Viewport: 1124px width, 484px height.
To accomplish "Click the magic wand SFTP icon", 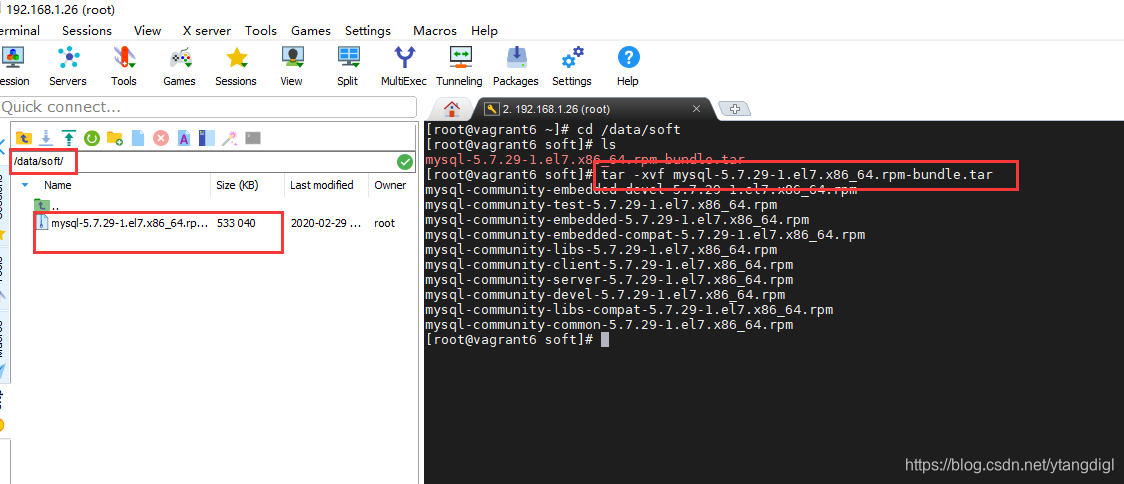I will tap(229, 138).
